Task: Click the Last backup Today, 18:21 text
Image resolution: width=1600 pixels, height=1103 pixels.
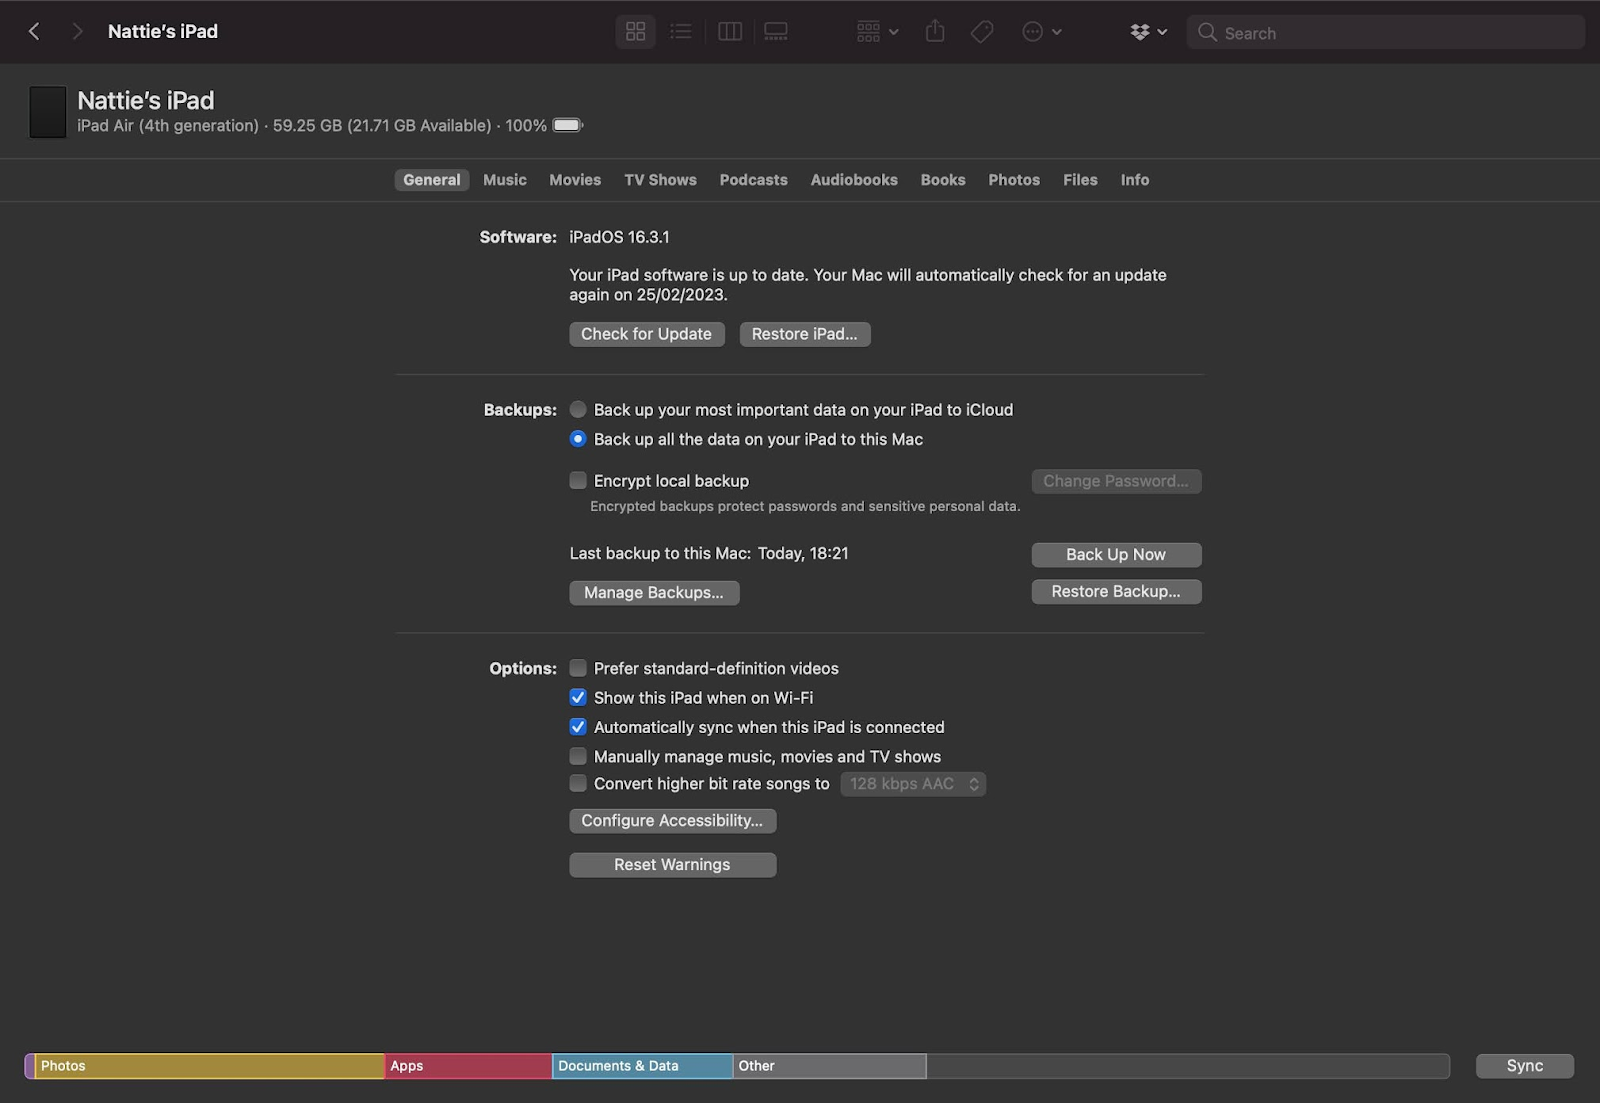Action: (x=709, y=553)
